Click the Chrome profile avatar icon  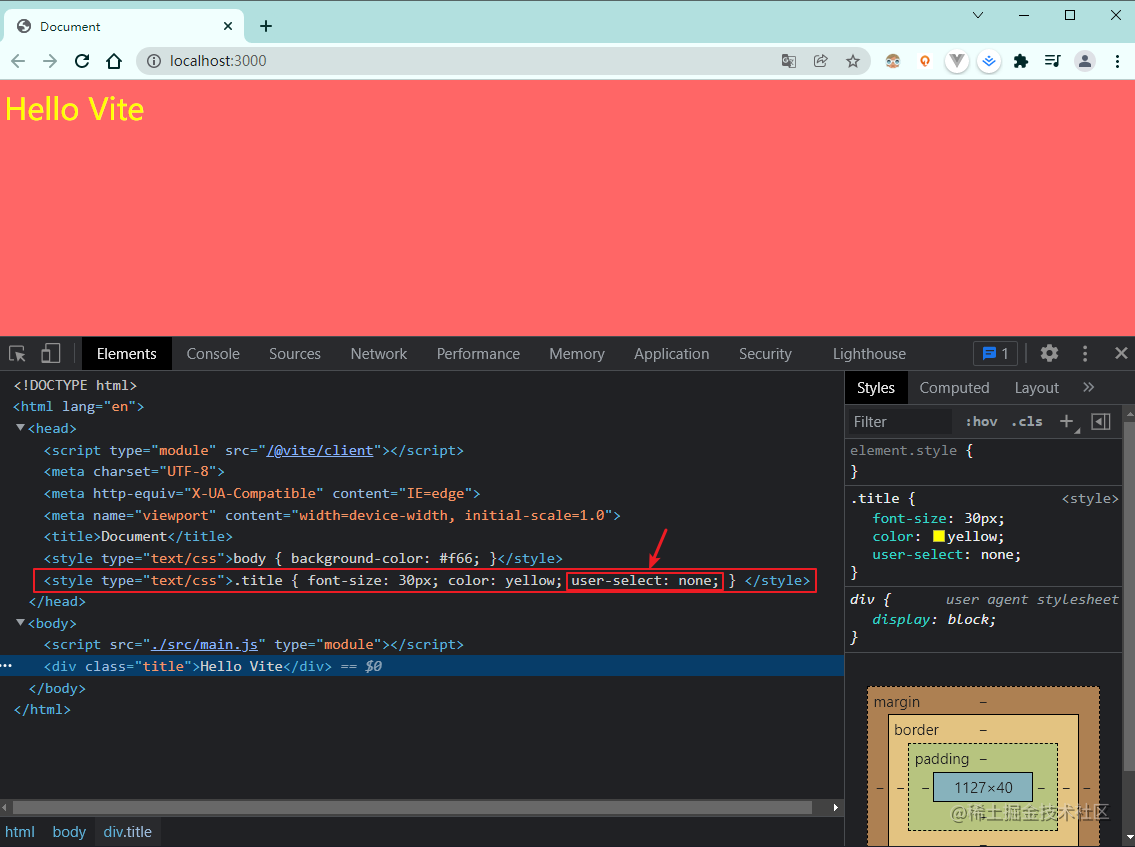click(x=1085, y=61)
